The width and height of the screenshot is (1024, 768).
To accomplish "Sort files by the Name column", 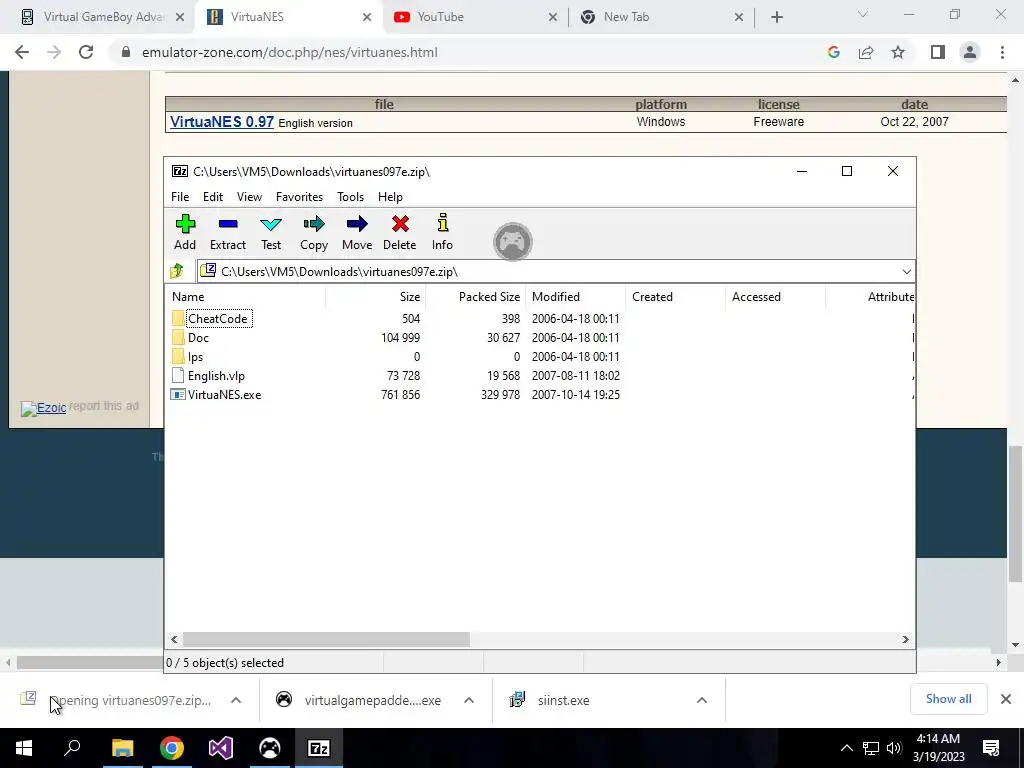I will 246,296.
